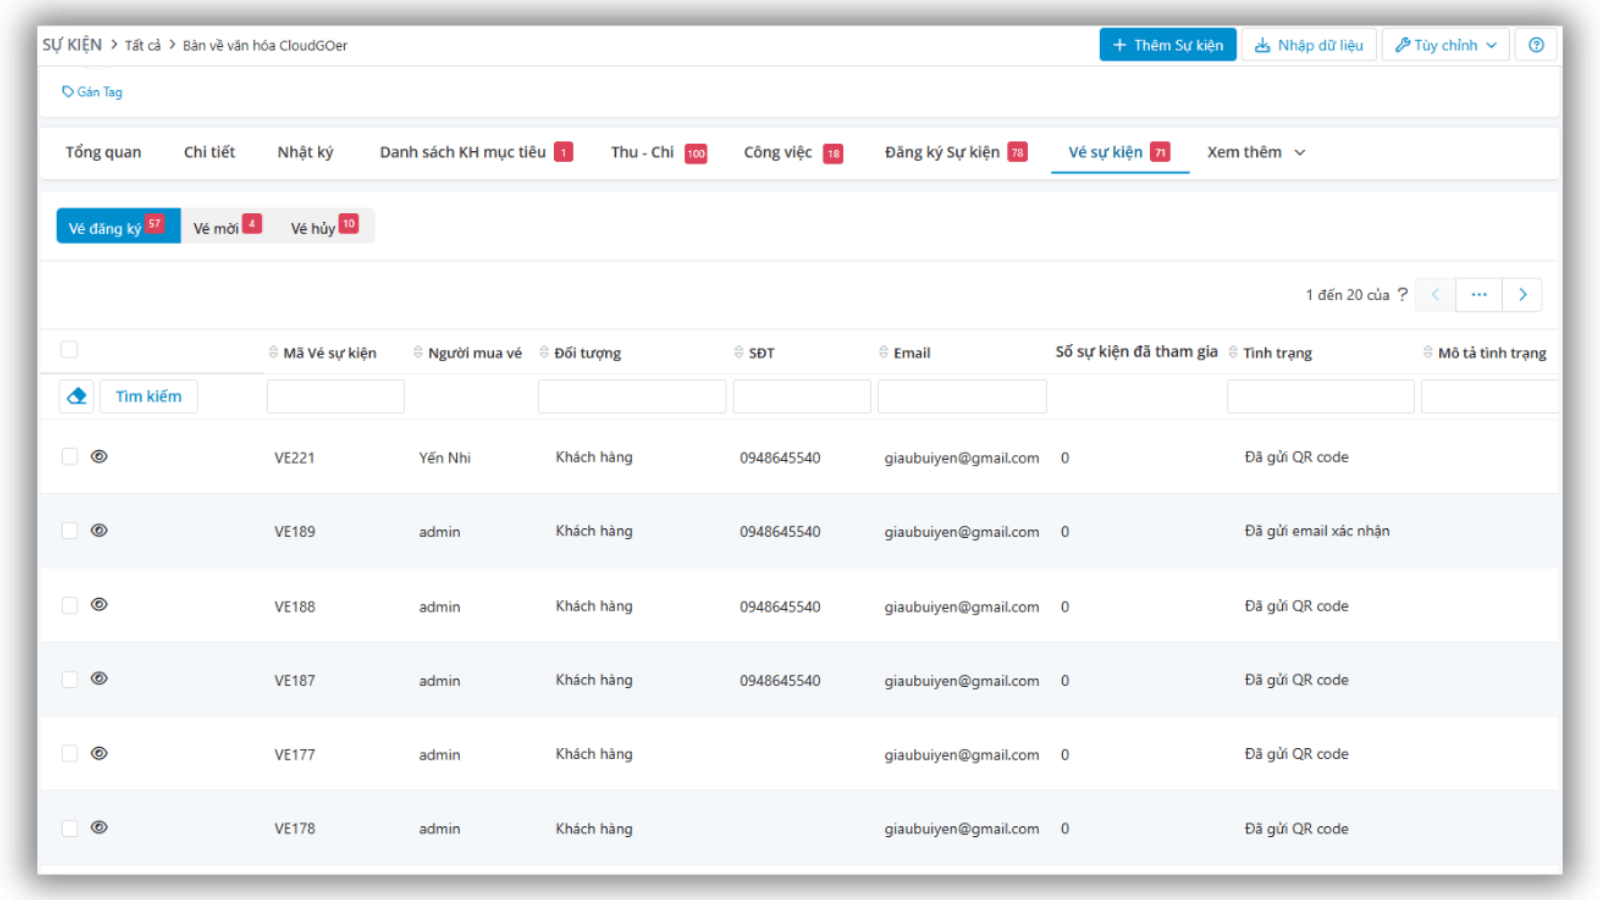Click the Gán Tag icon
The height and width of the screenshot is (900, 1600).
[x=68, y=92]
